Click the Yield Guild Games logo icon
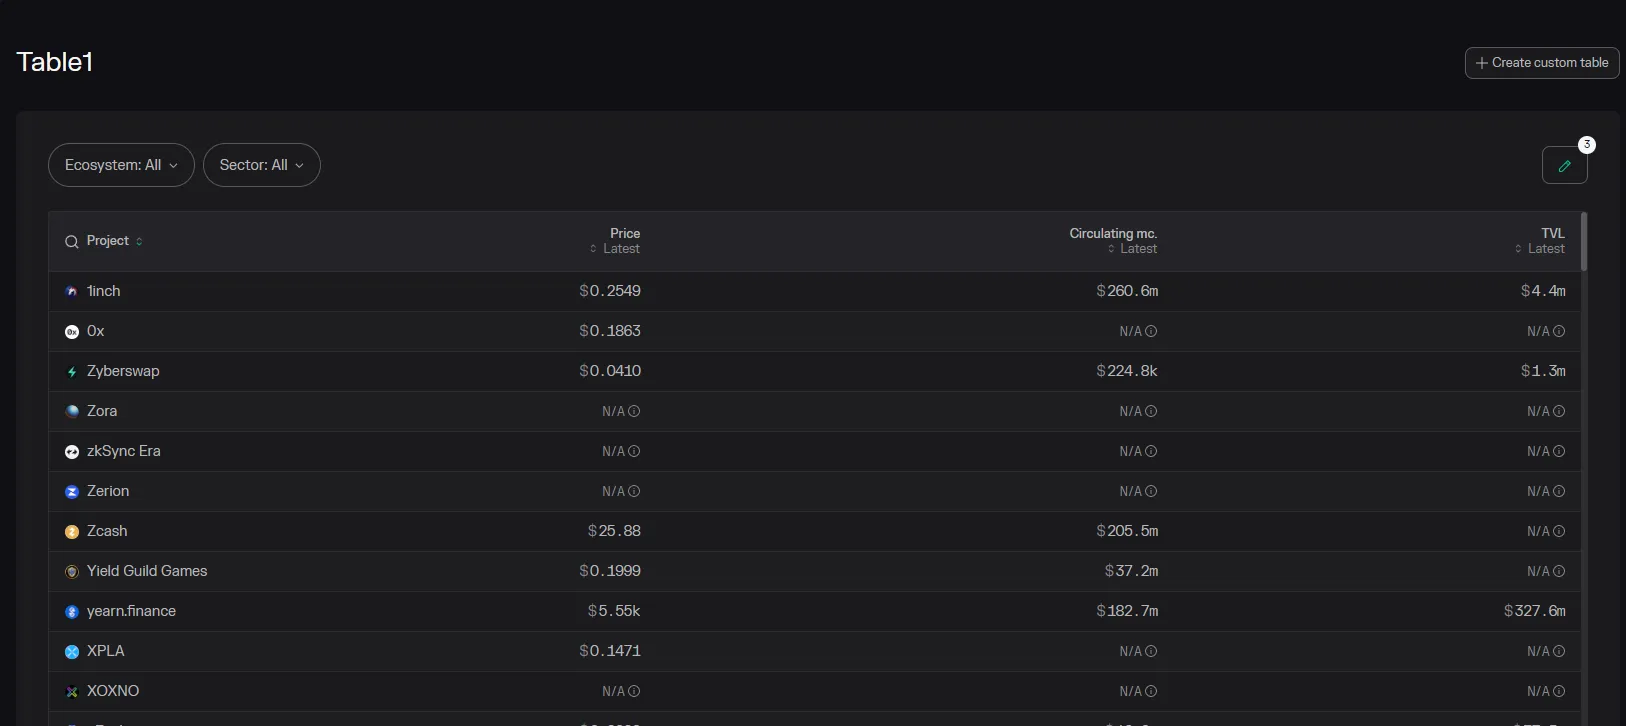The image size is (1626, 726). 72,572
